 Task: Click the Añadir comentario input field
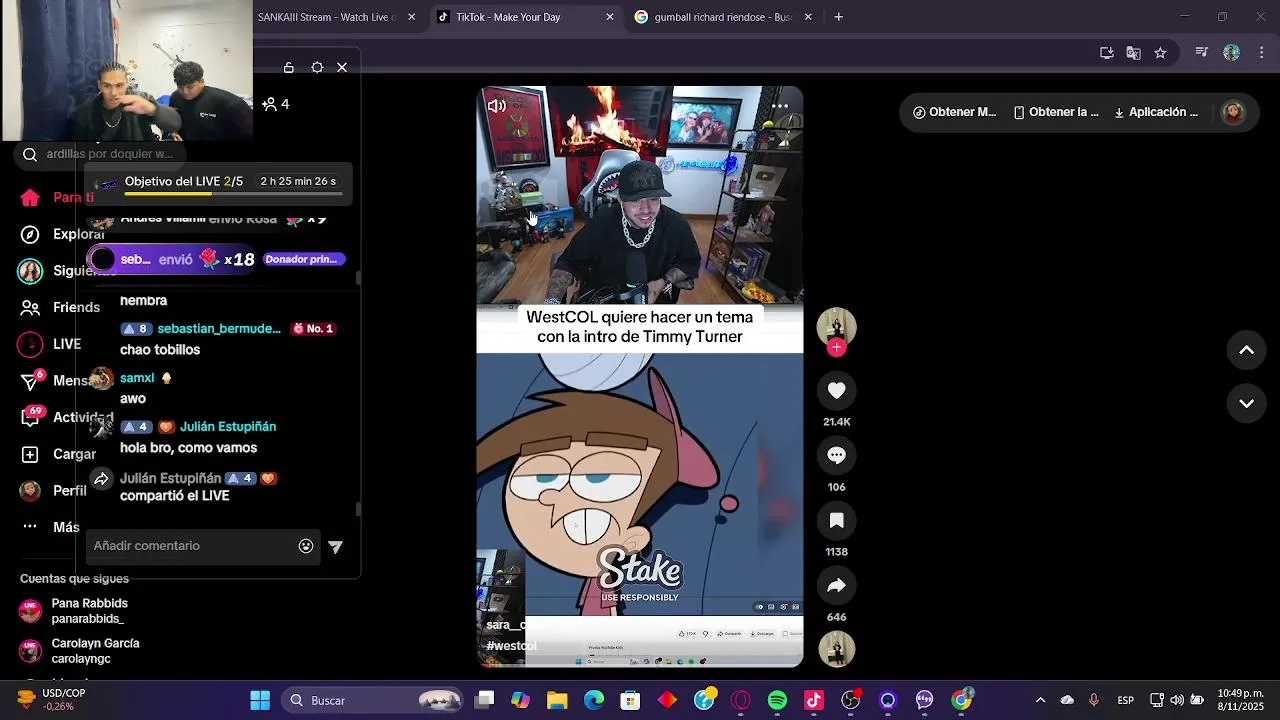(x=203, y=546)
